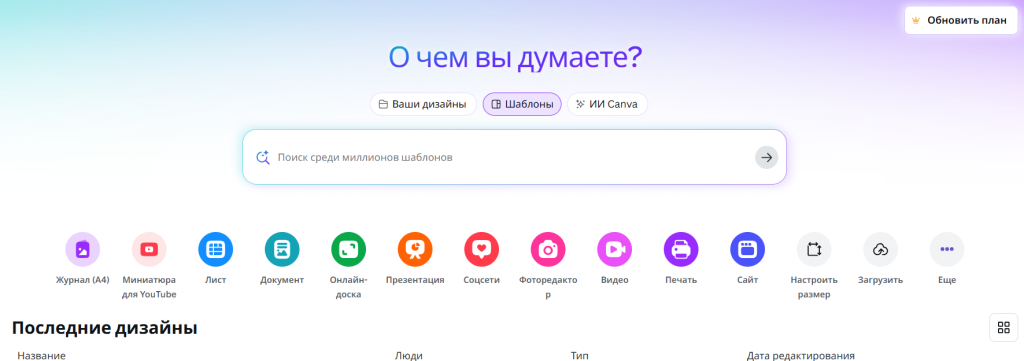The height and width of the screenshot is (361, 1024).
Task: Open the Печать products icon
Action: pyautogui.click(x=681, y=249)
